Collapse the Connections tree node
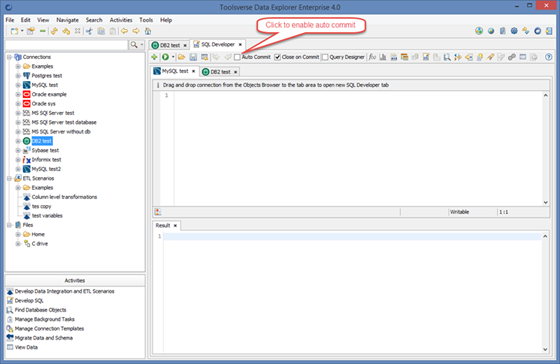Viewport: 560px width, 364px height. tap(9, 57)
